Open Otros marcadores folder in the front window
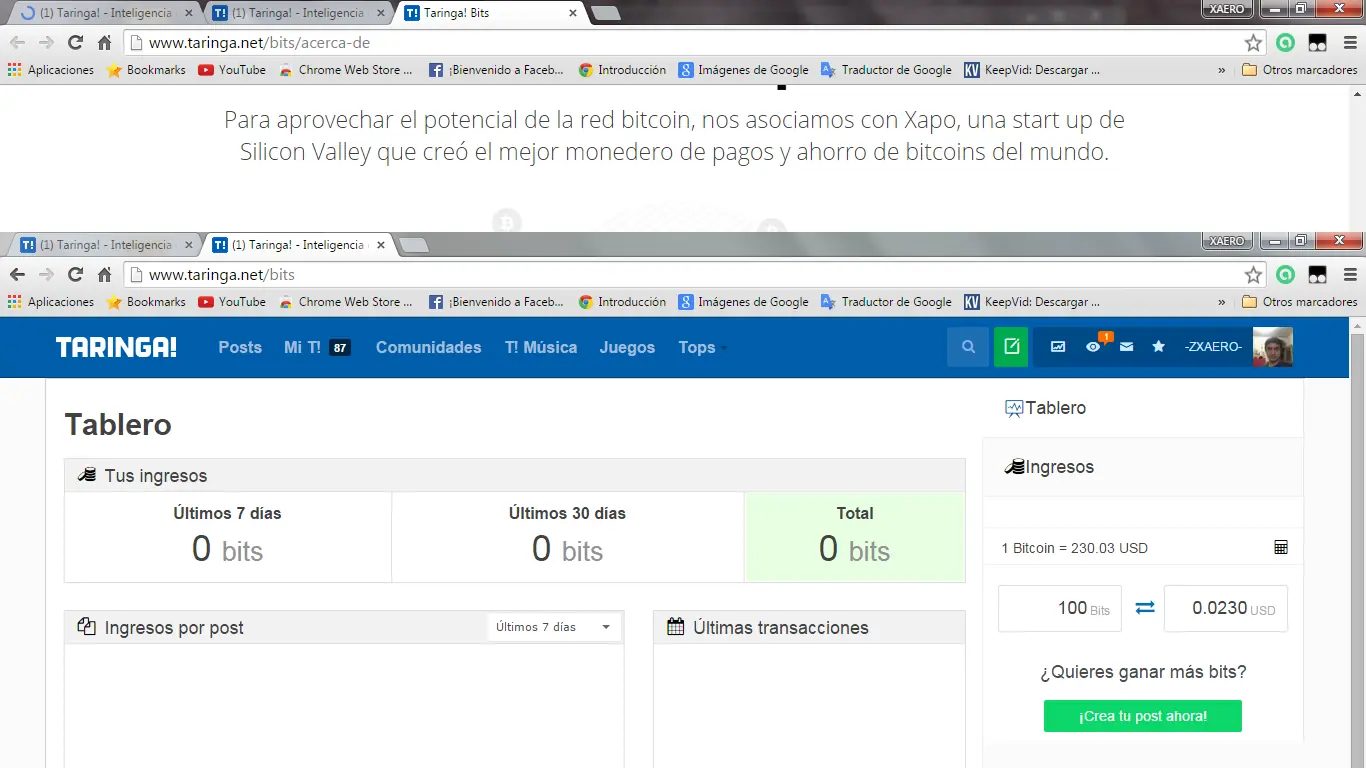Image resolution: width=1366 pixels, height=768 pixels. [1300, 302]
